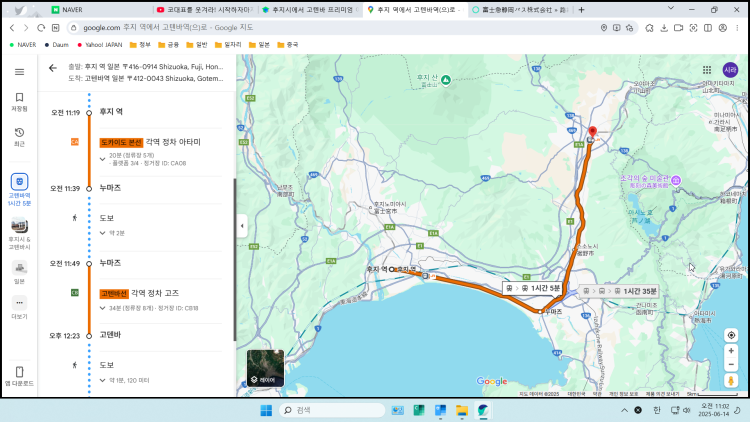This screenshot has width=750, height=422.
Task: Click the red destination pin at 고텐바
Action: (593, 132)
